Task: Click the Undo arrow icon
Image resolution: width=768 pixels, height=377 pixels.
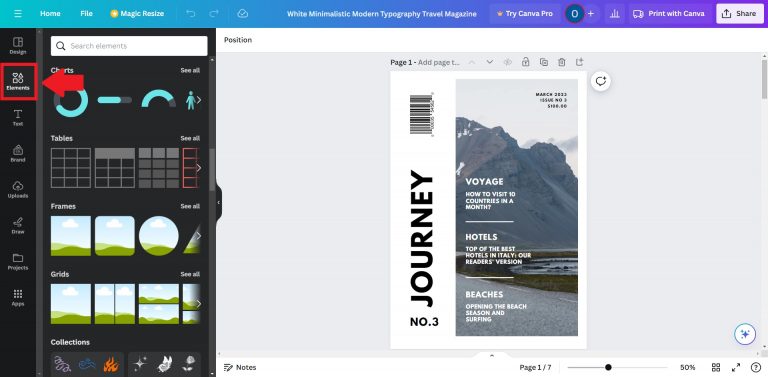Action: [191, 14]
